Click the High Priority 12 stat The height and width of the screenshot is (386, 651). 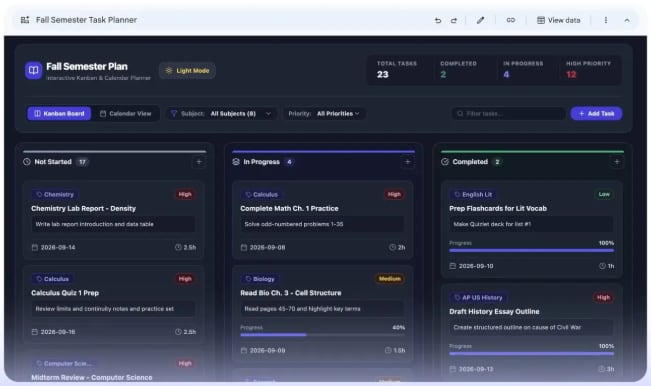[588, 70]
